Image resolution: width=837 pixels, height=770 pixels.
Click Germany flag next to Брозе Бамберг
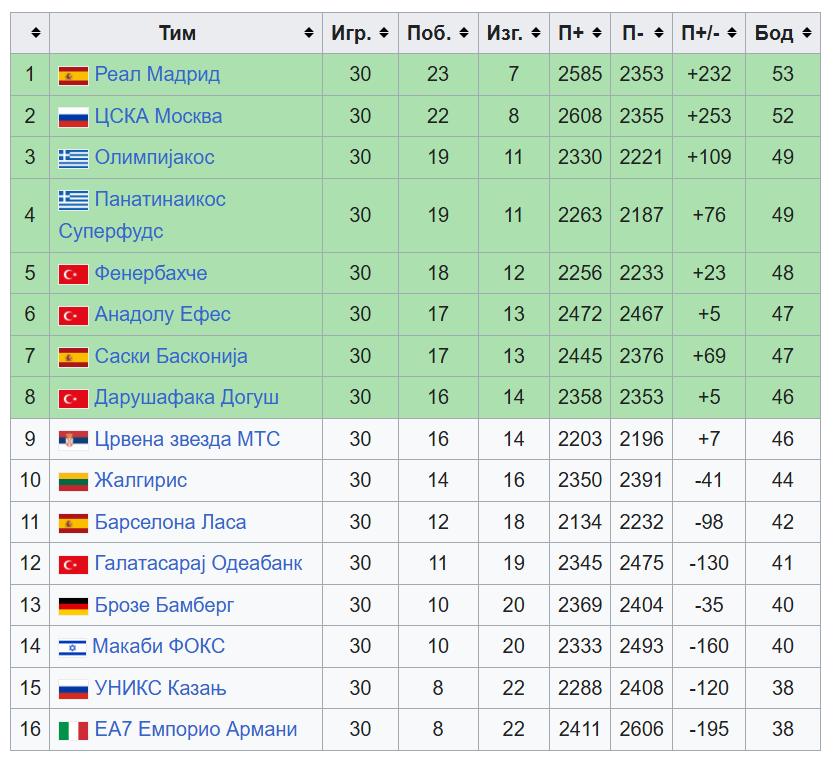click(73, 606)
